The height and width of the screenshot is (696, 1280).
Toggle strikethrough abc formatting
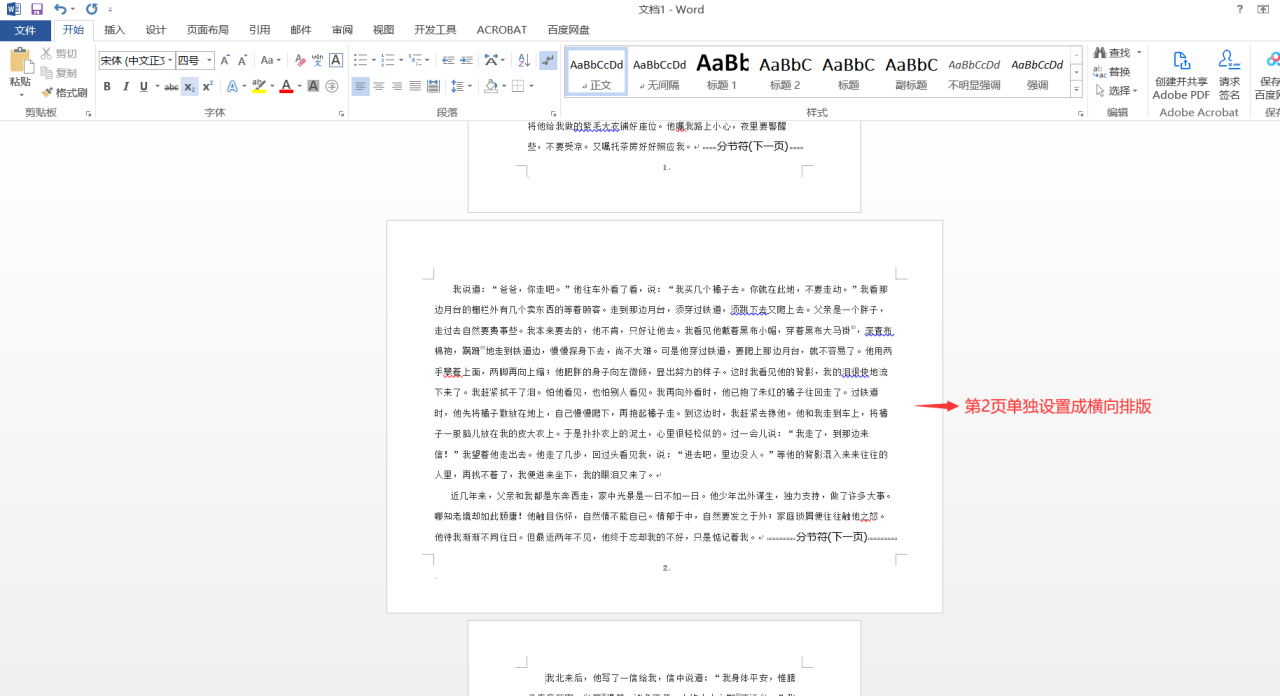point(171,86)
